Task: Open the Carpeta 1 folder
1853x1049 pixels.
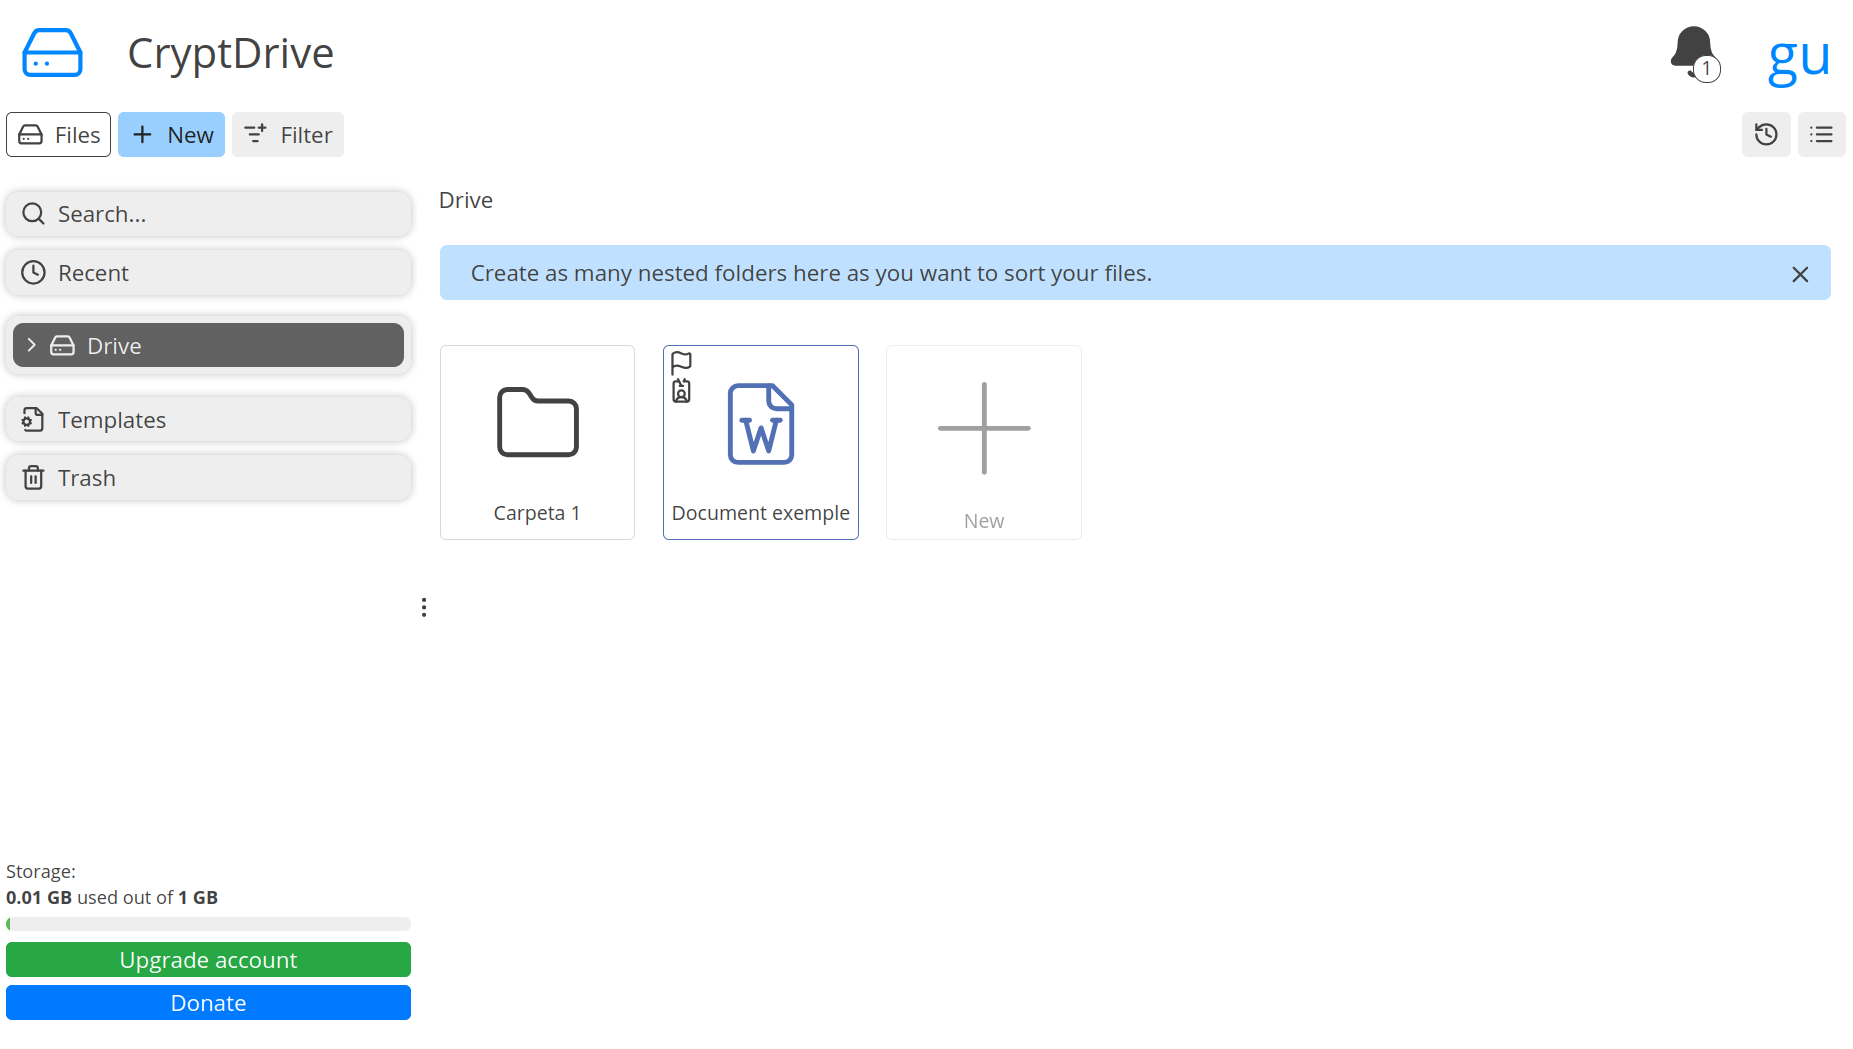Action: 537,442
